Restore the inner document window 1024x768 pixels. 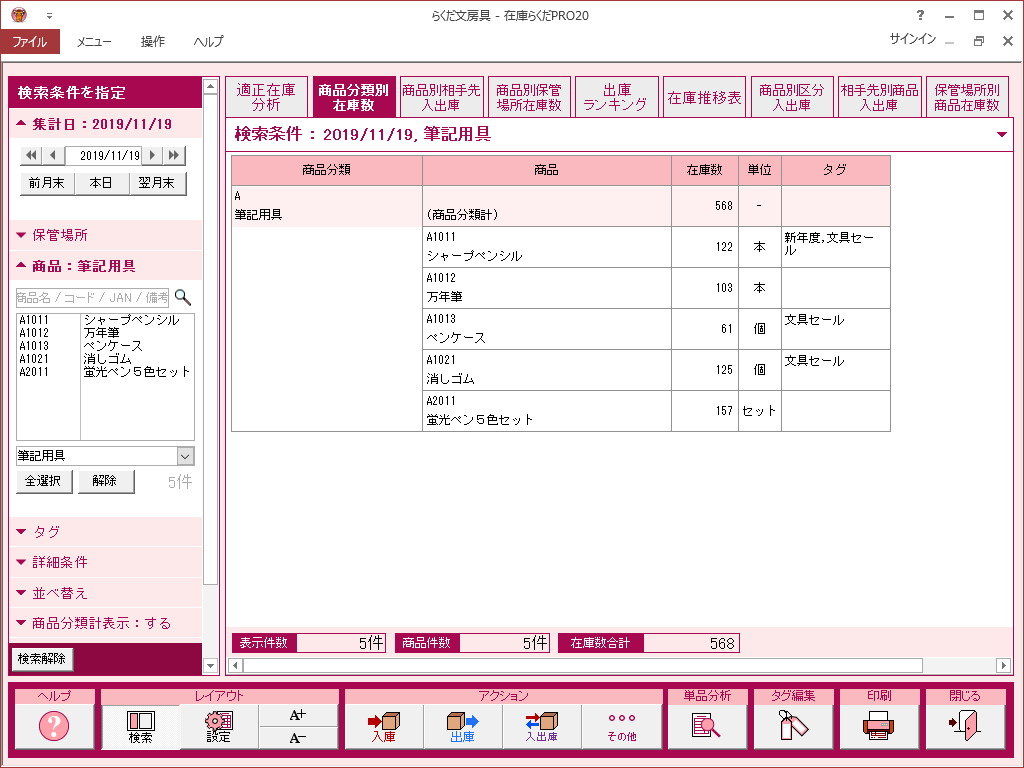[978, 41]
